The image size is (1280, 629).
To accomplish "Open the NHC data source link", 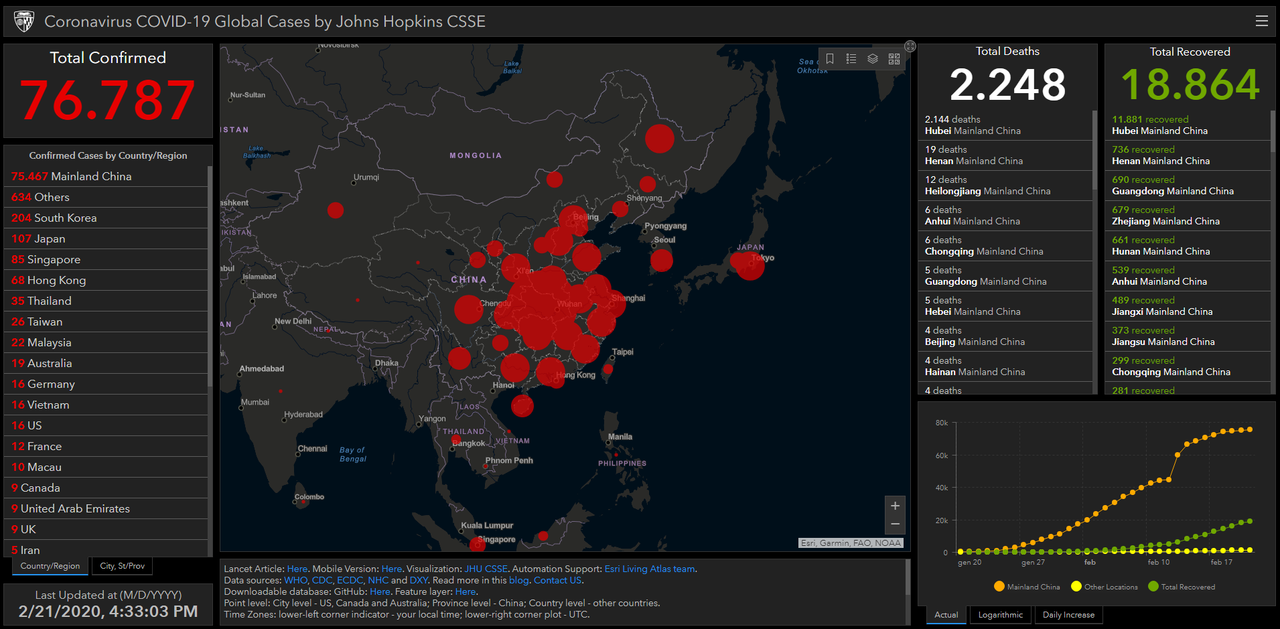I will click(x=378, y=580).
